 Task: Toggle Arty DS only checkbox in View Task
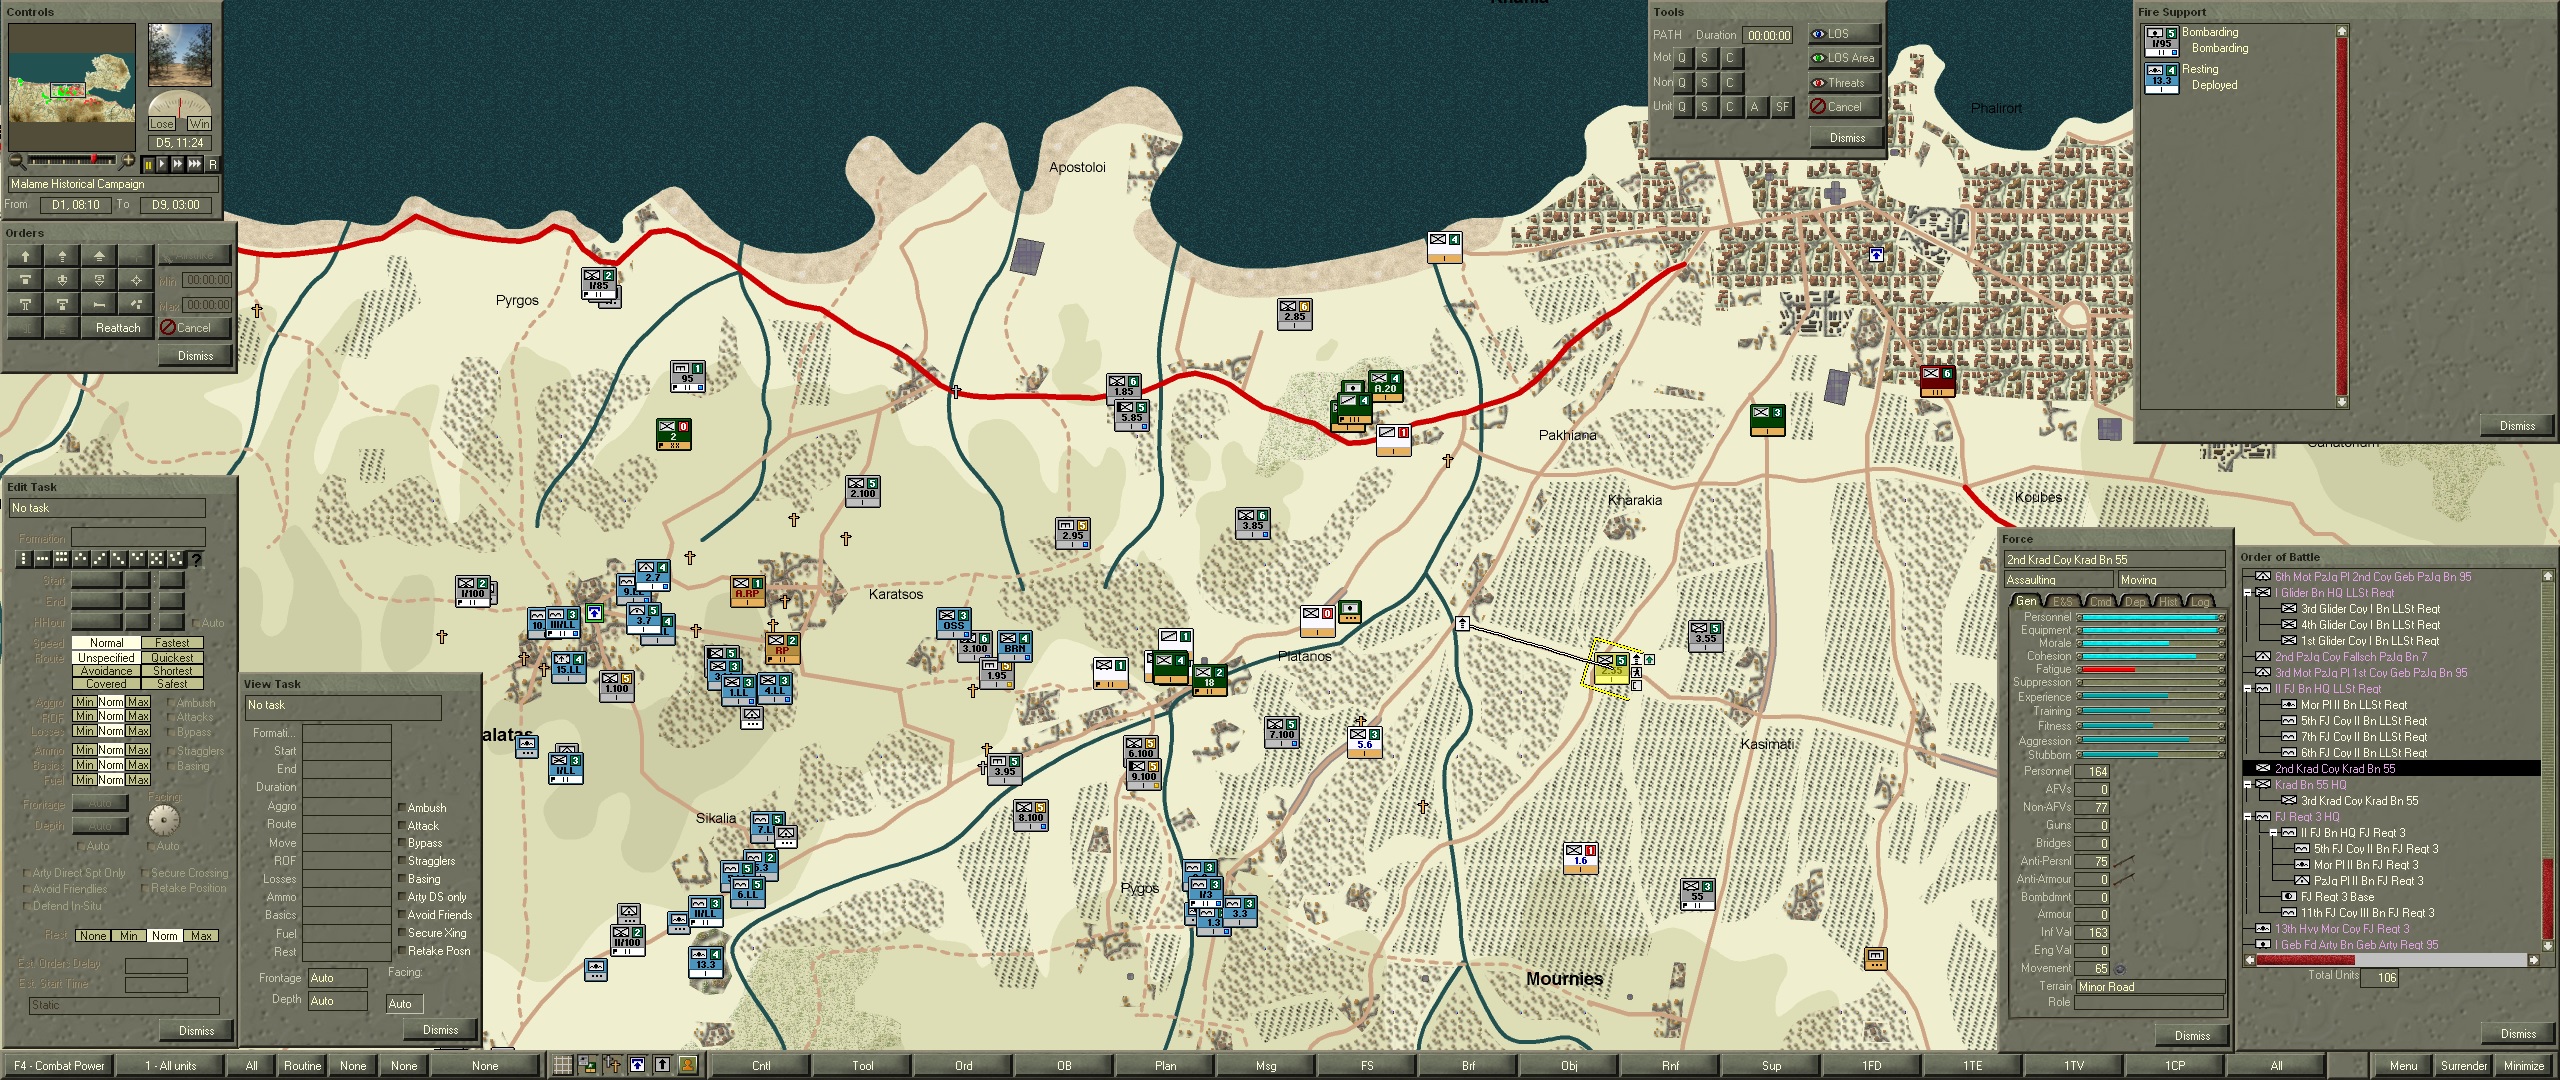(401, 897)
